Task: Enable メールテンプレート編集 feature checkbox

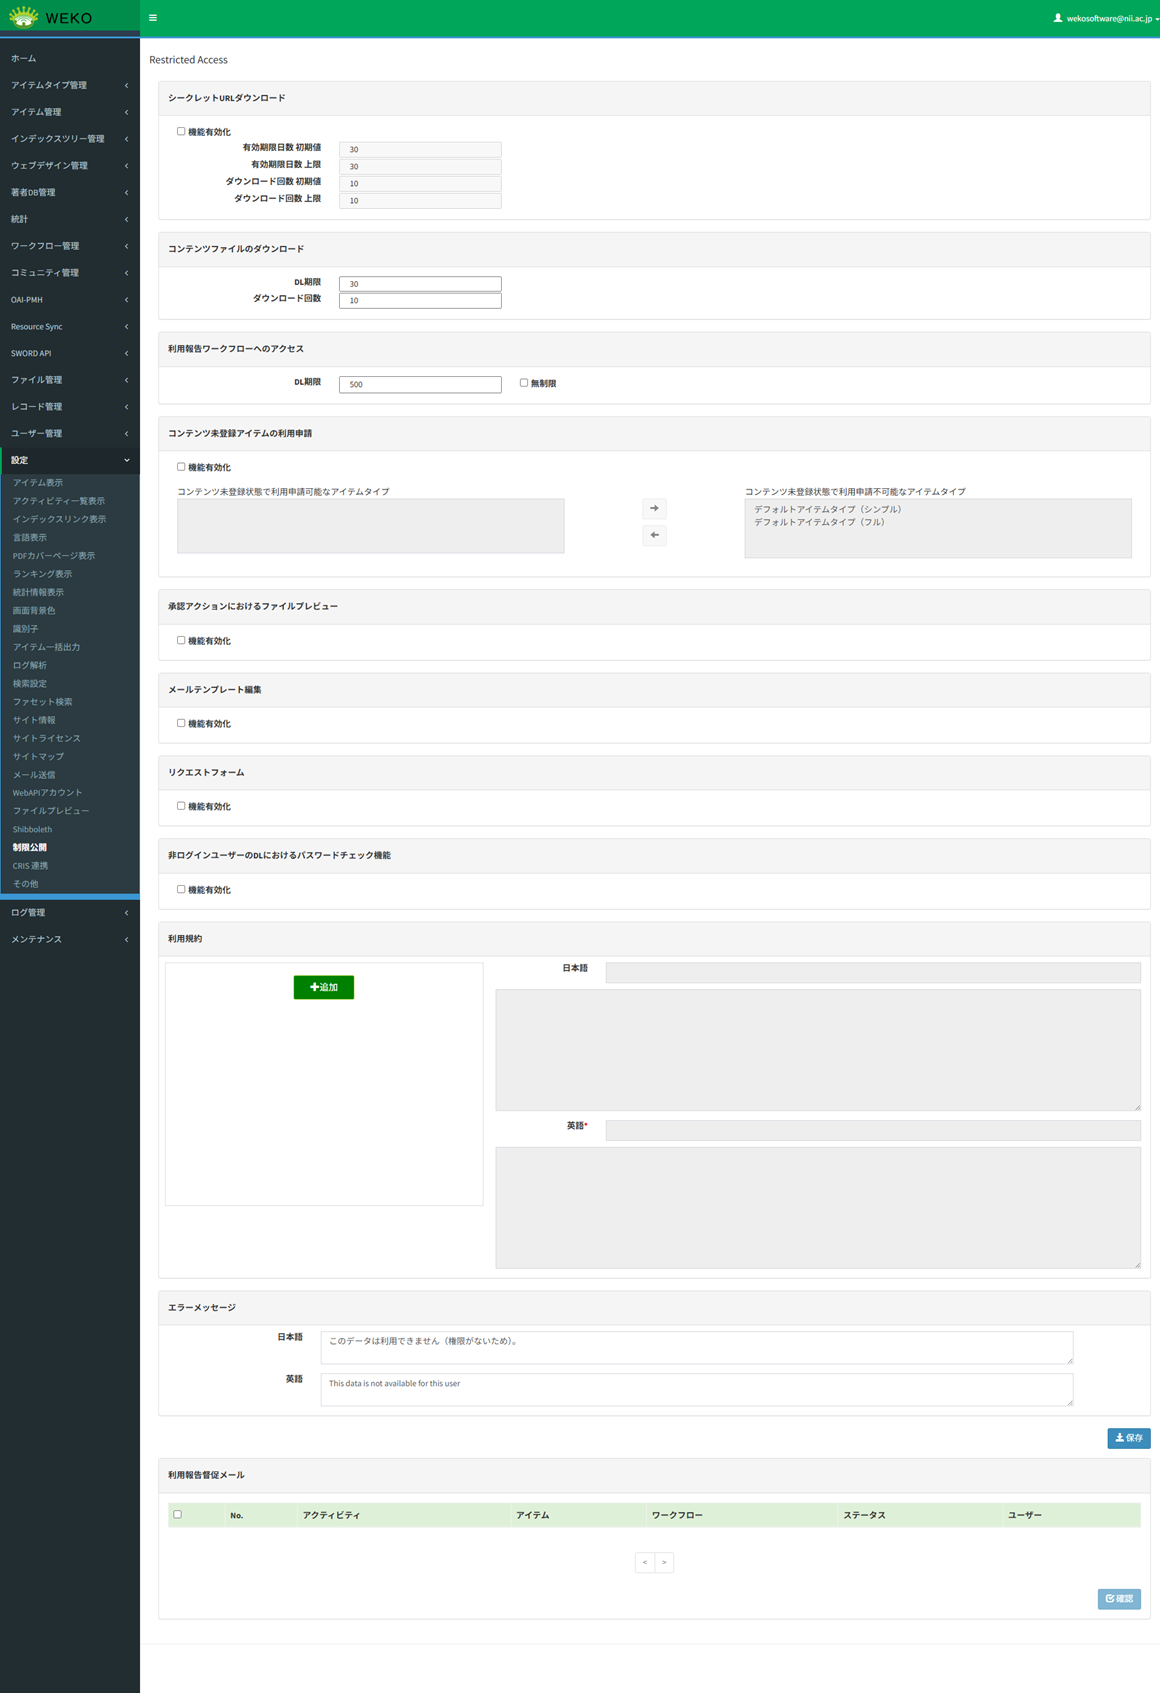Action: 181,723
